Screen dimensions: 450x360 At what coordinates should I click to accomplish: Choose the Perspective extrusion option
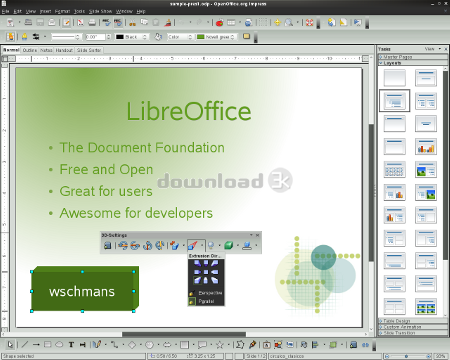pyautogui.click(x=206, y=293)
